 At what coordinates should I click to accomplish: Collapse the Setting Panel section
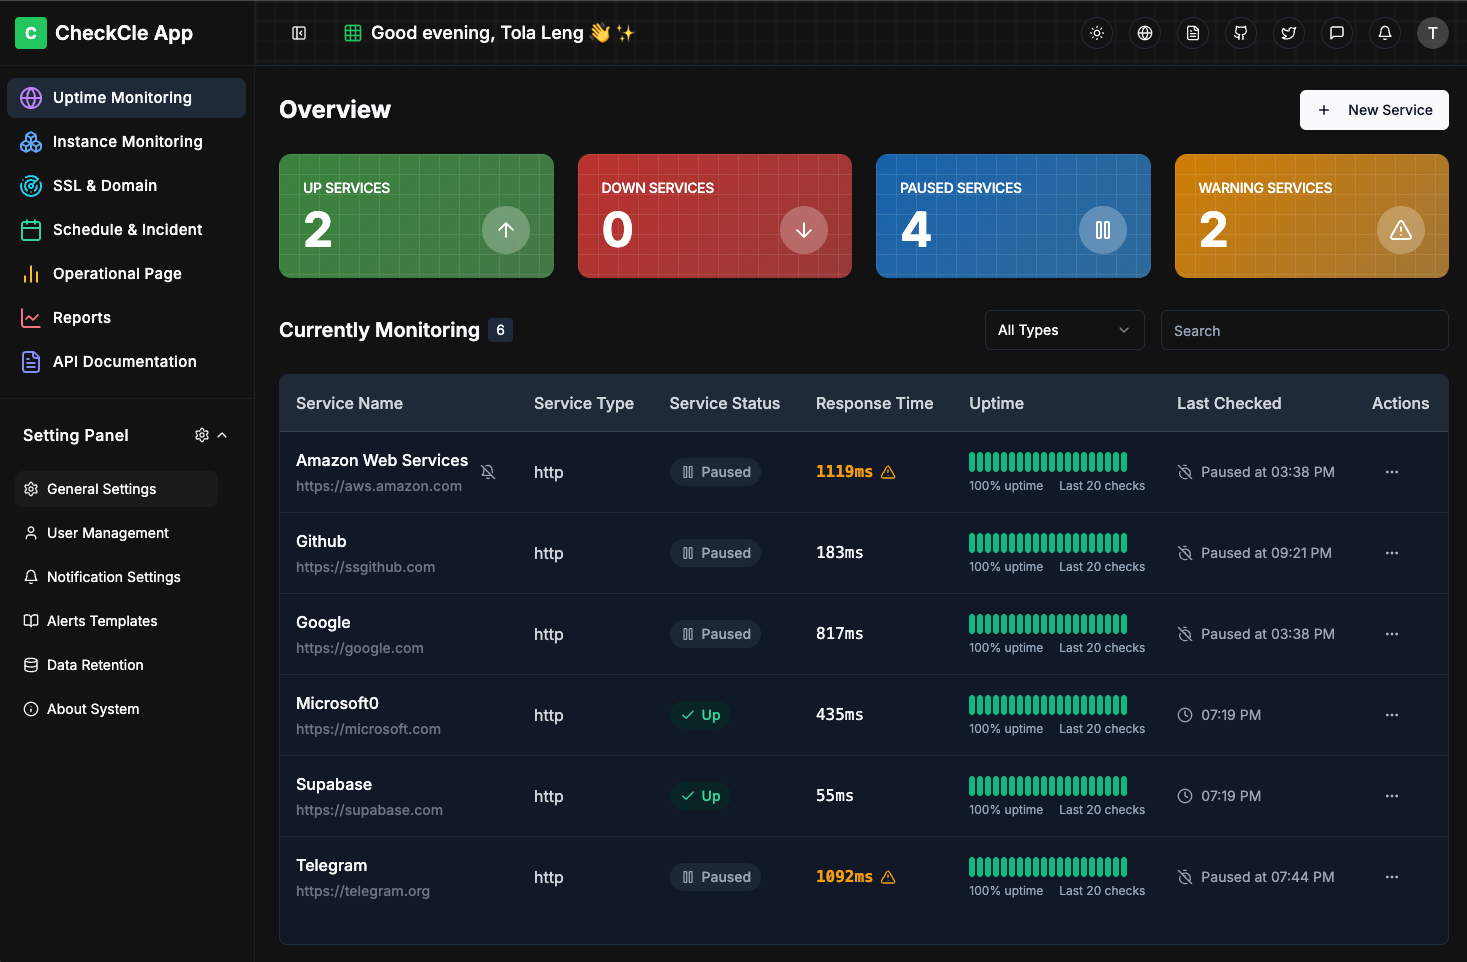pyautogui.click(x=222, y=435)
